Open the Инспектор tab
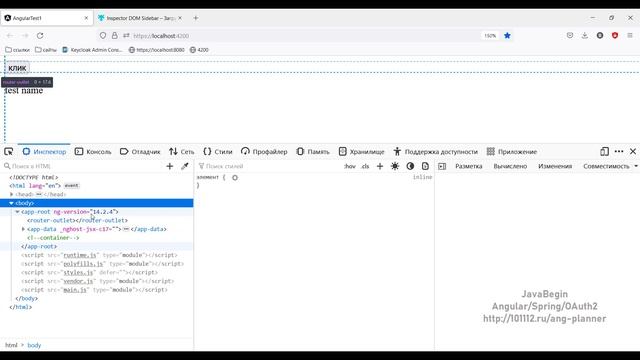The image size is (640, 360). point(44,151)
